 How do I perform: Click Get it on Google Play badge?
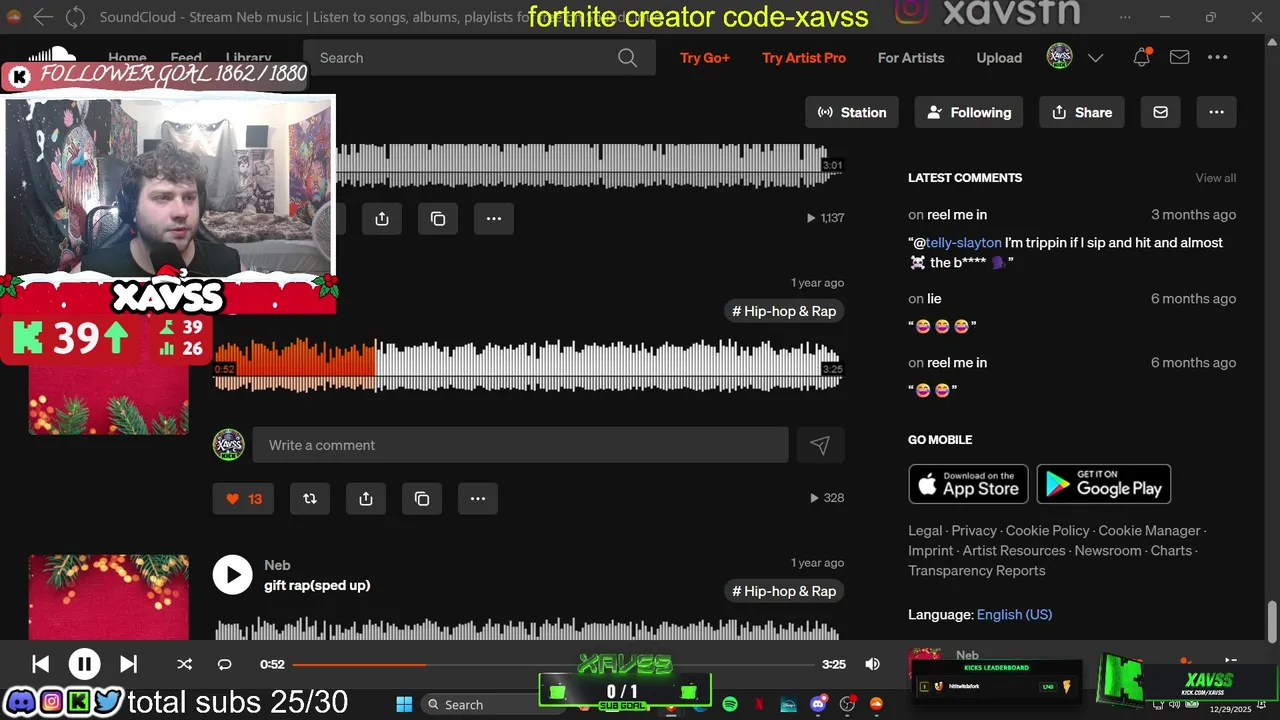(1104, 484)
